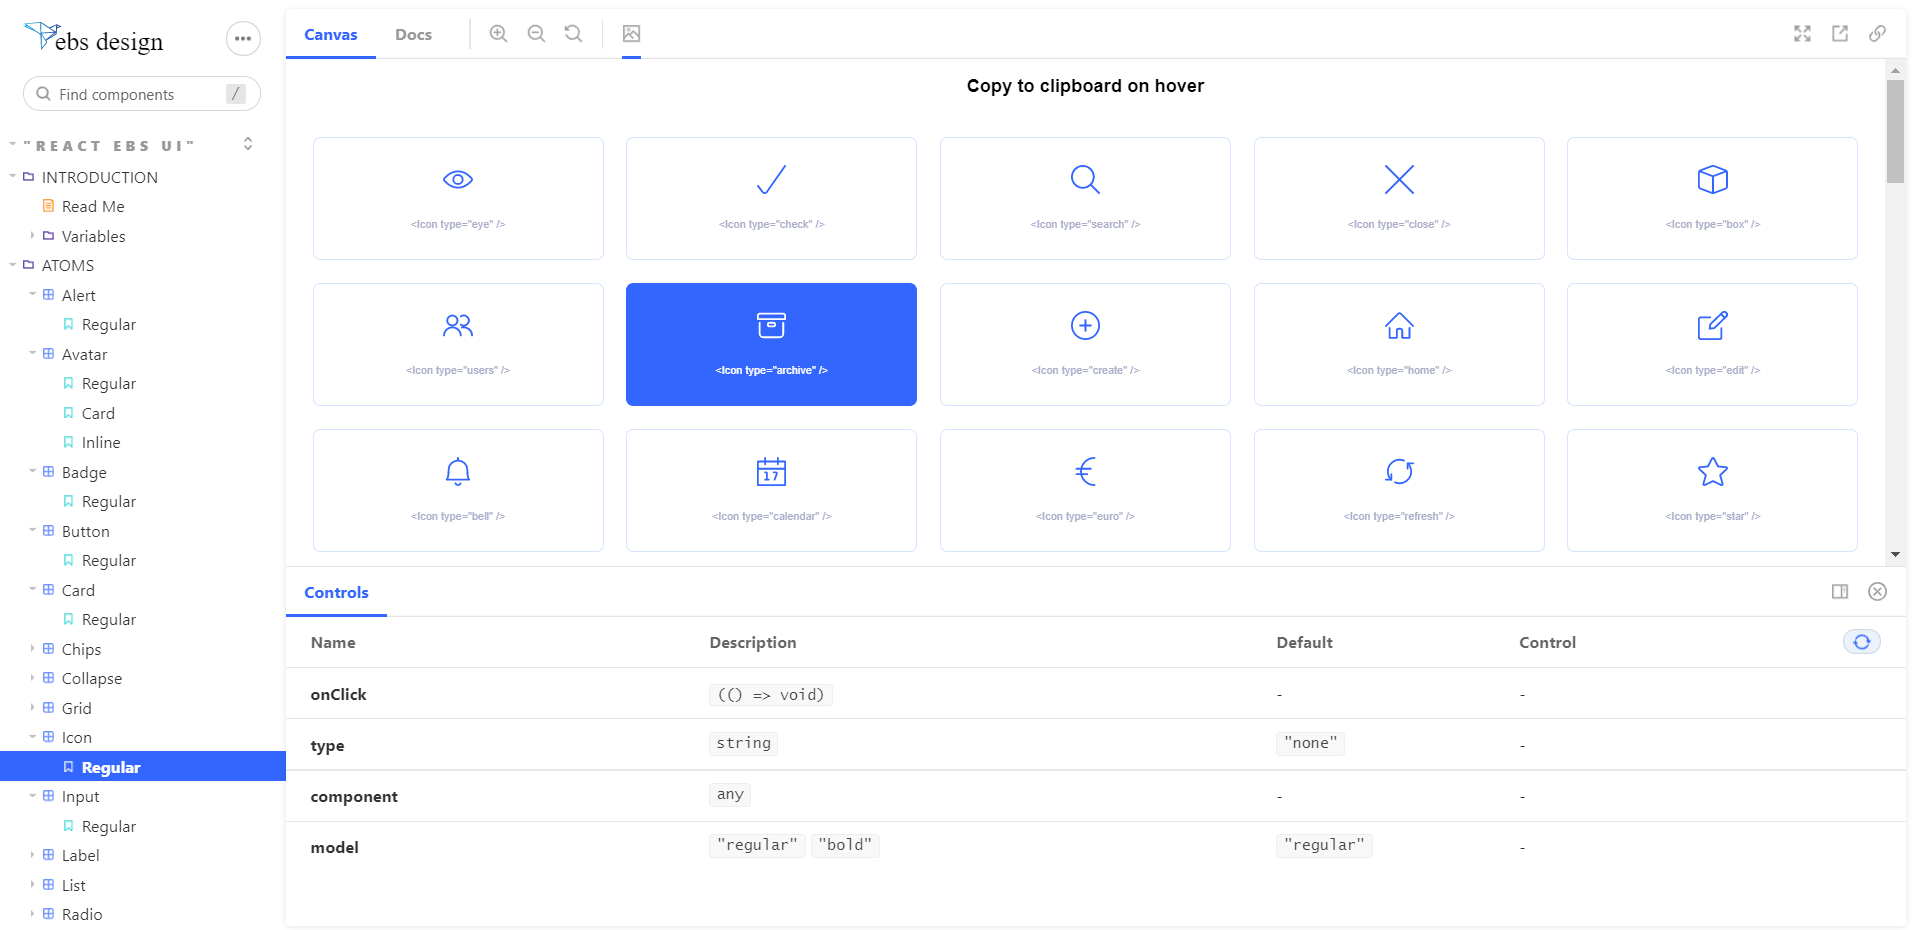
Task: Click the zoom in magnifier icon
Action: click(x=498, y=34)
